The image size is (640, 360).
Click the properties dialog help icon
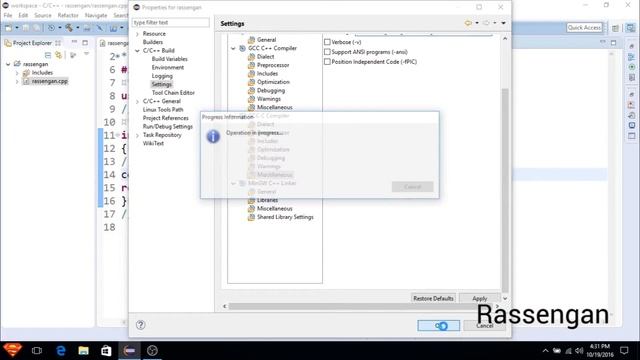[140, 325]
